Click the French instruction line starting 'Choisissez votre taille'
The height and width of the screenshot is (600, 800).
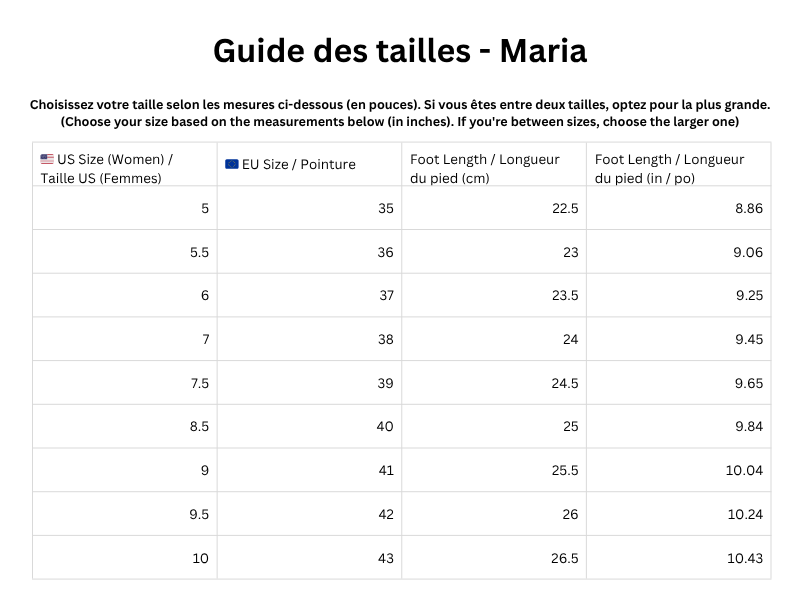click(400, 104)
